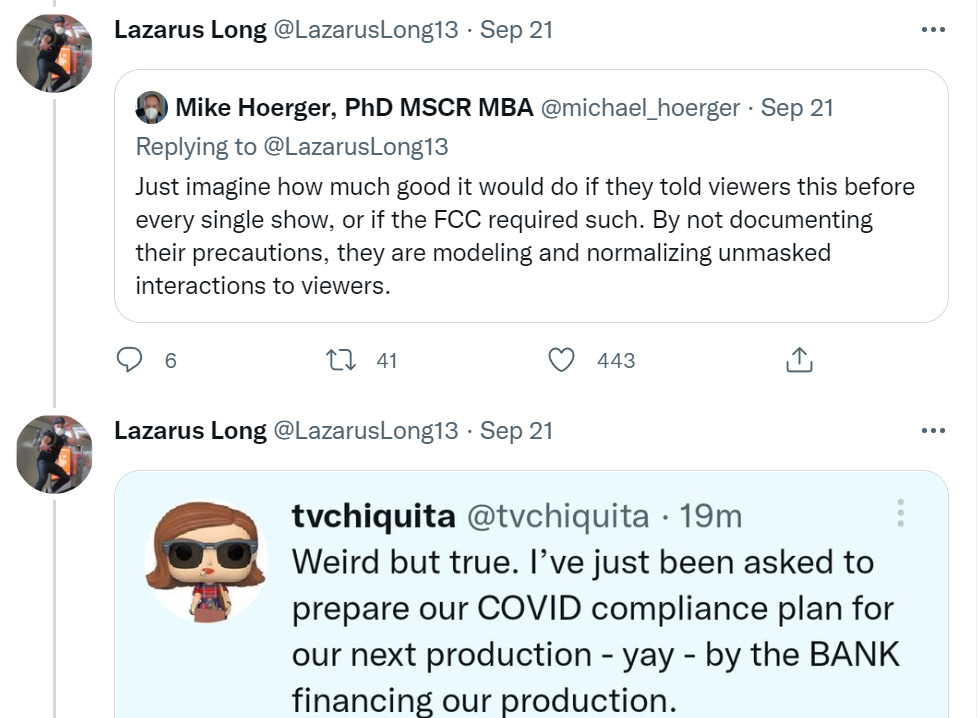Click the reply icon with 6 replies
Image resolution: width=978 pixels, height=718 pixels.
130,360
